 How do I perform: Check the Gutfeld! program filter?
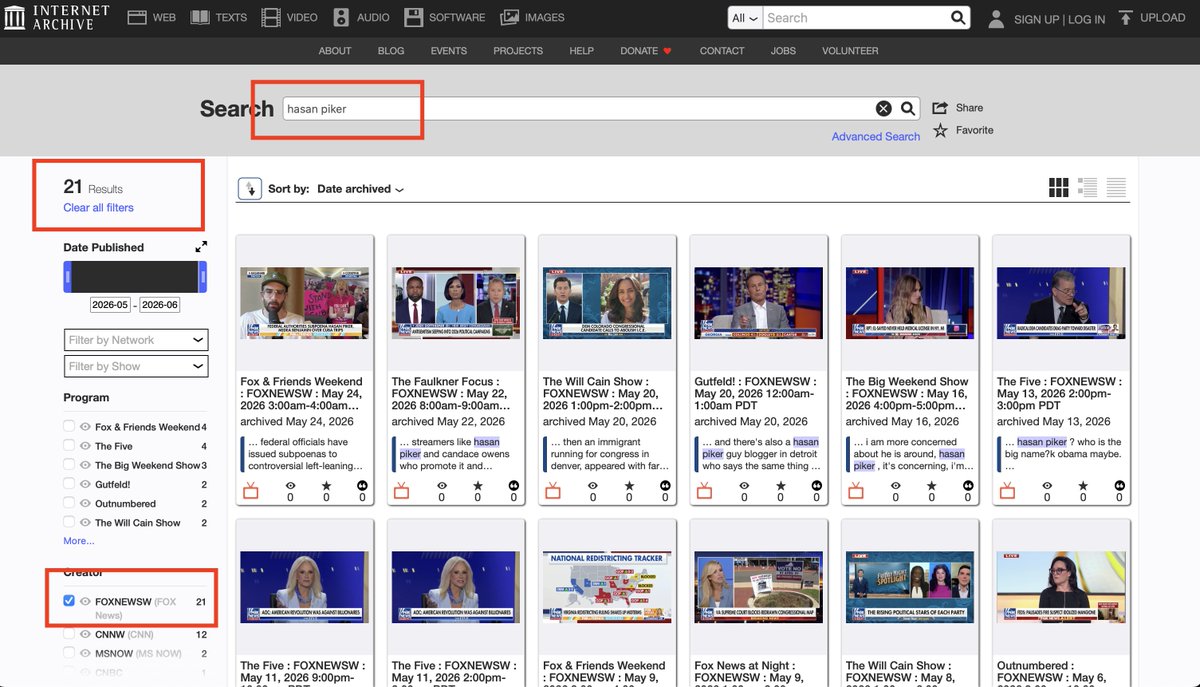(69, 484)
